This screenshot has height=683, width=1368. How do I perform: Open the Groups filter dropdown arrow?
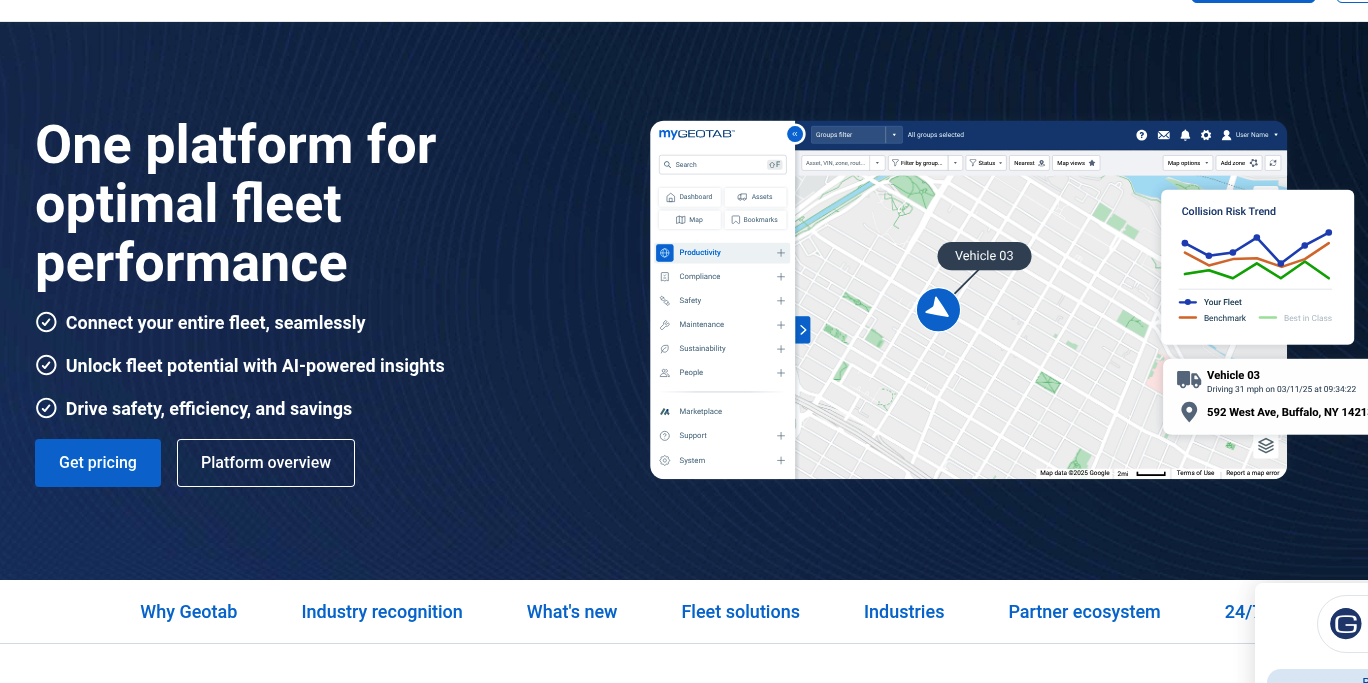(x=894, y=135)
